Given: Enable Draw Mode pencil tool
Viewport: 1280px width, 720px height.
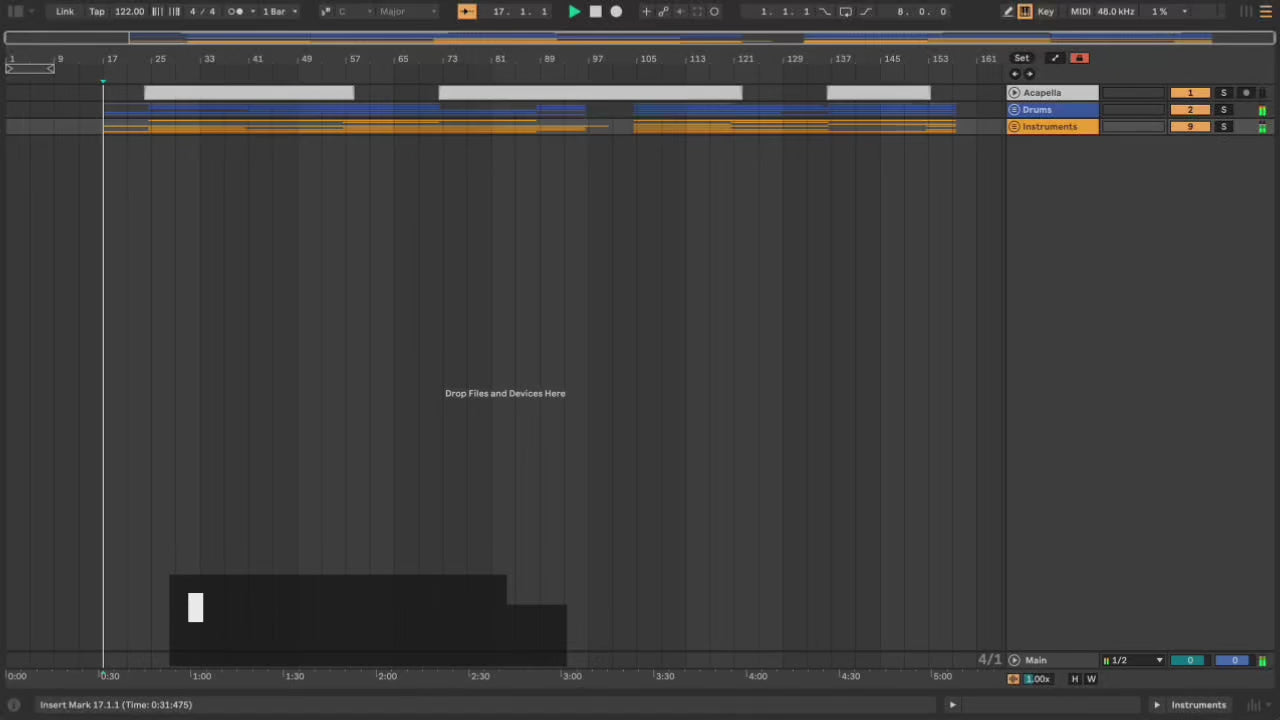Looking at the screenshot, I should pos(1008,11).
